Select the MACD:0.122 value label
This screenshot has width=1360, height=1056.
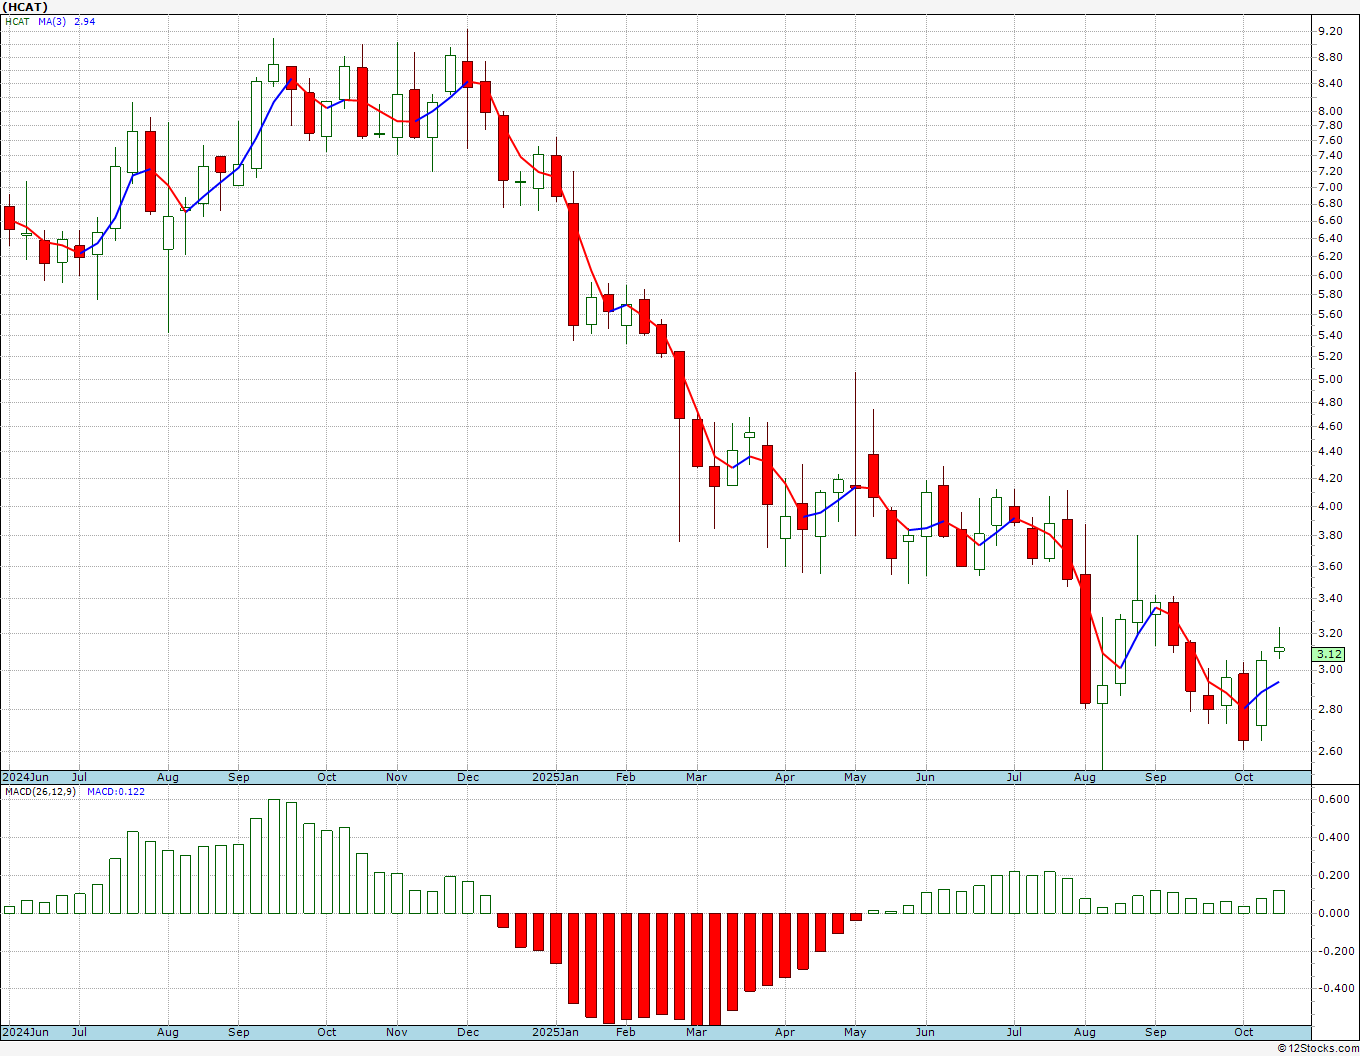pos(116,791)
